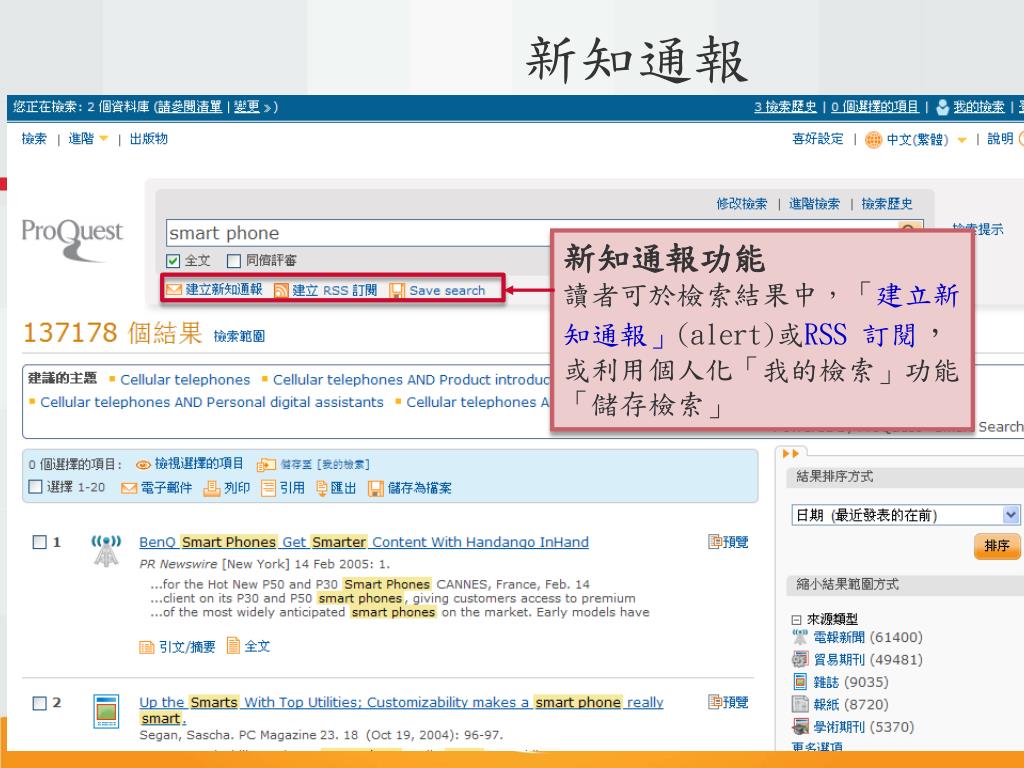Check the checkbox for result 1
The image size is (1024, 768).
point(39,542)
